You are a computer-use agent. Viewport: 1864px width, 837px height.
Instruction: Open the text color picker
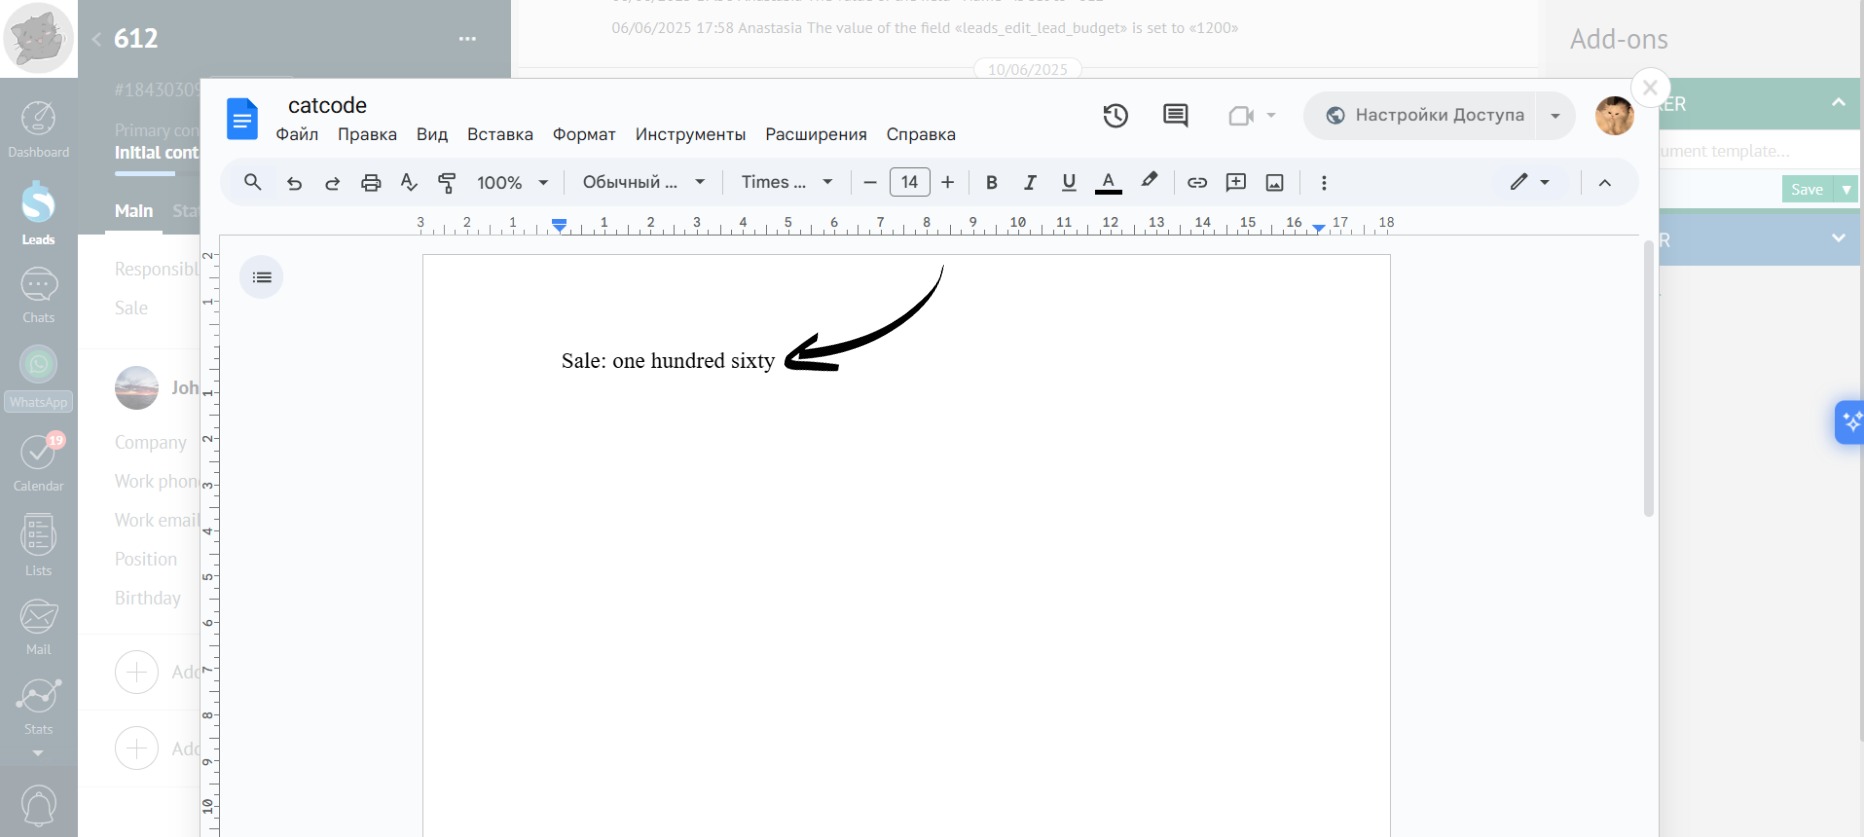[x=1108, y=183]
